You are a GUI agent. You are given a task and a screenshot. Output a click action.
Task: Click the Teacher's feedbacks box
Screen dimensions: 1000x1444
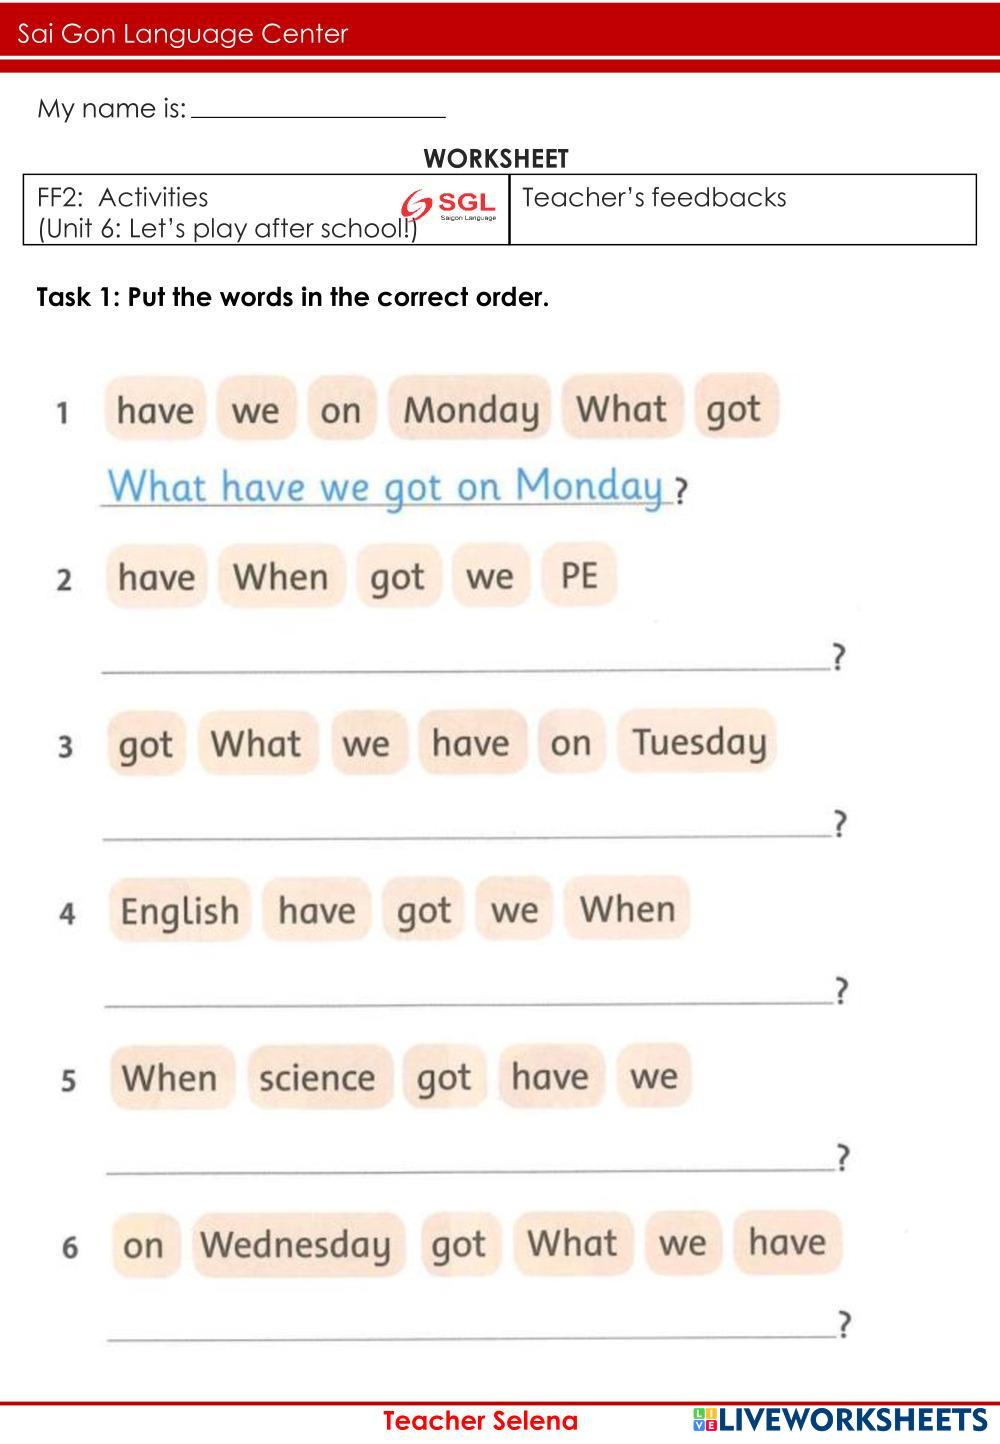pyautogui.click(x=742, y=209)
